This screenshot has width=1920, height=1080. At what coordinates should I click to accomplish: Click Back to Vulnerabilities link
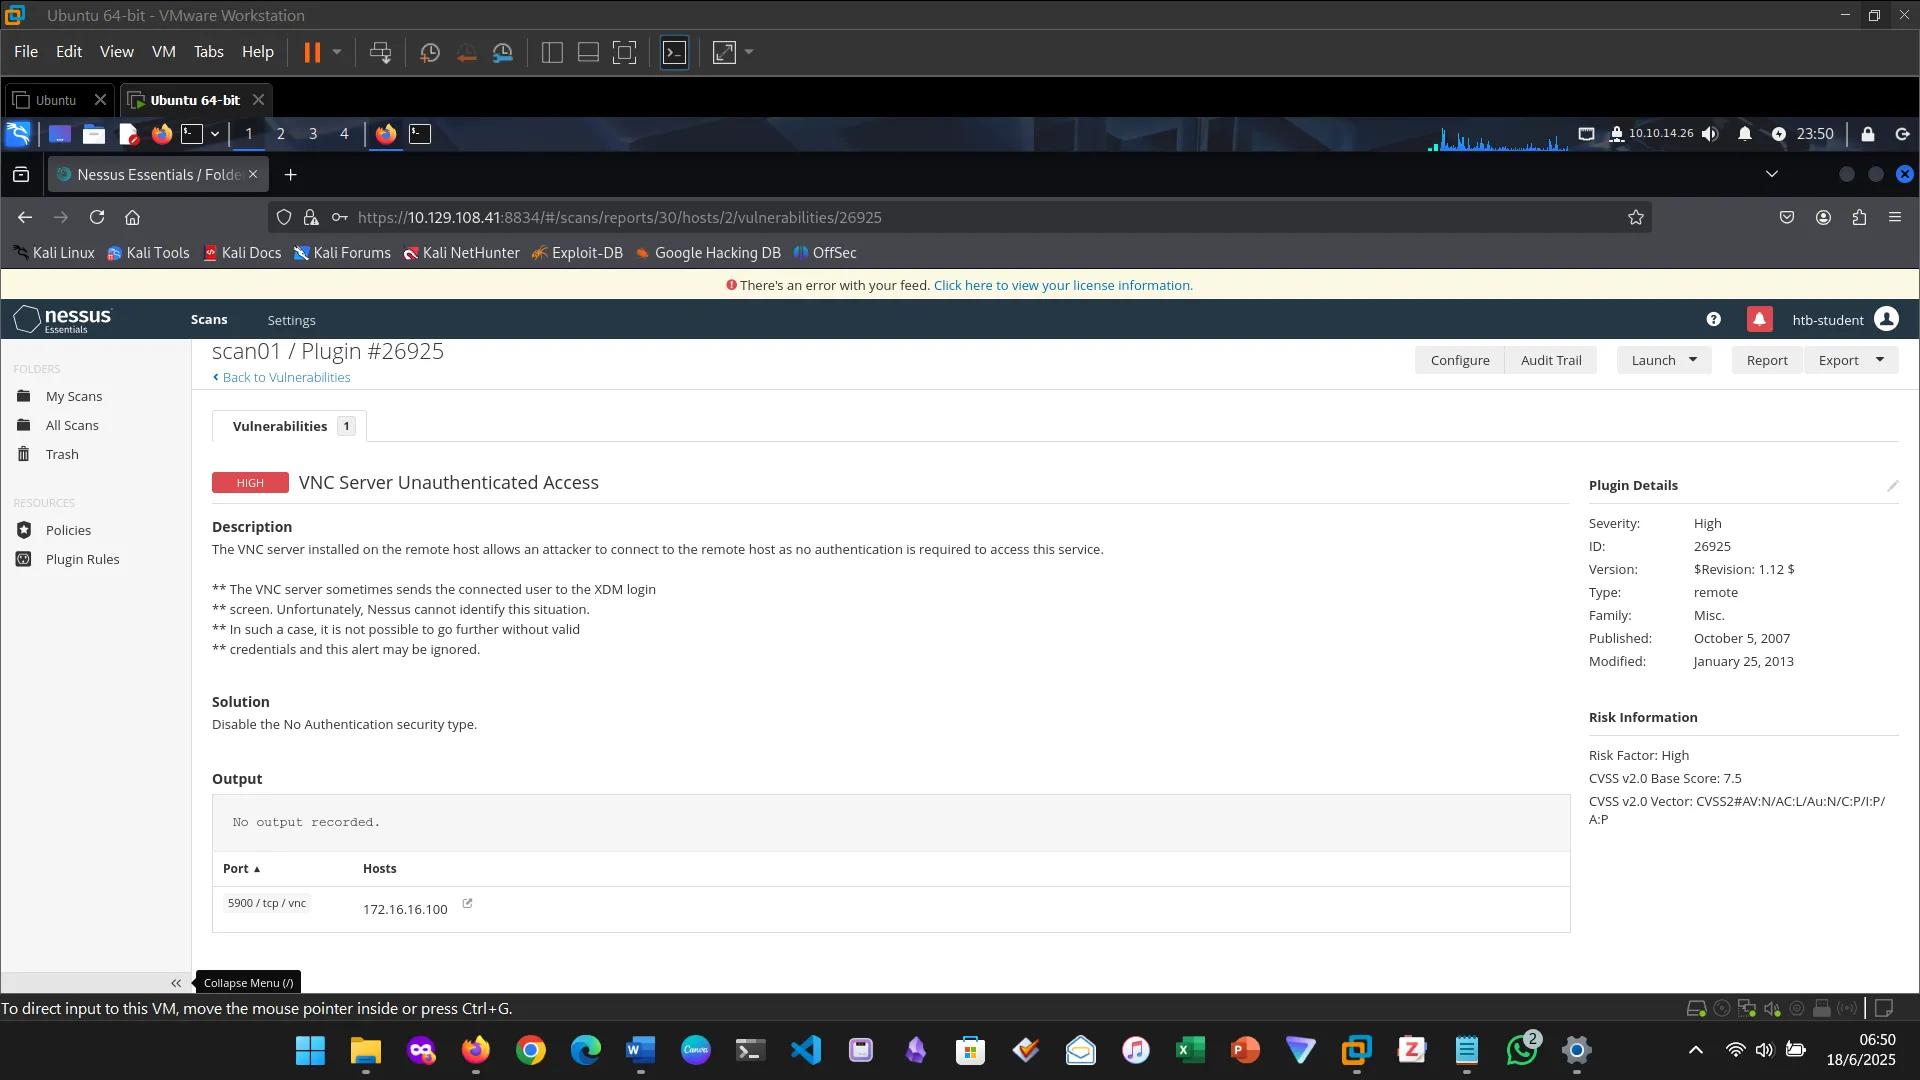[x=286, y=377]
